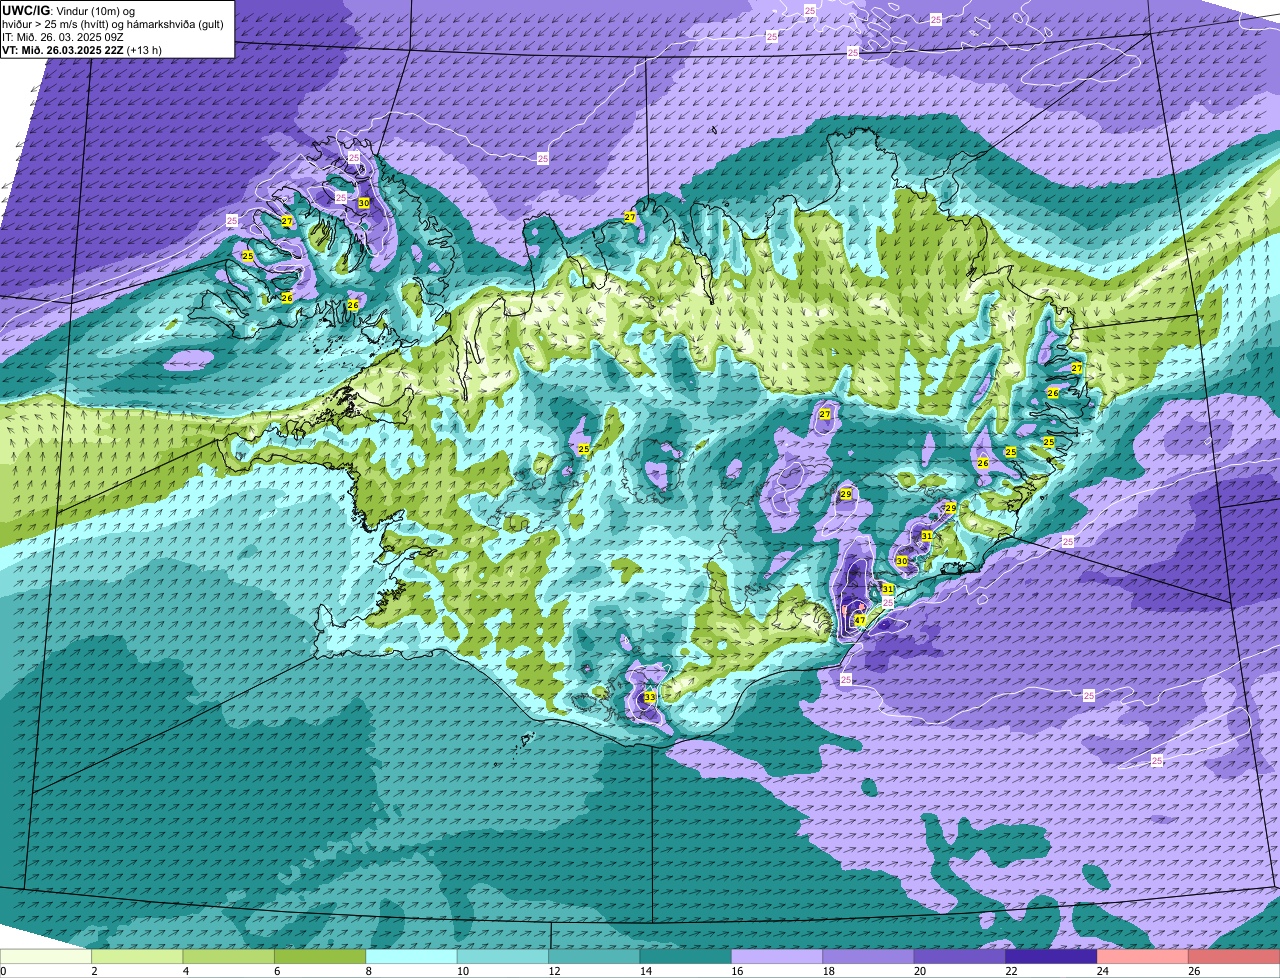Click the 18–20 m/s legend swatch
Image resolution: width=1280 pixels, height=978 pixels.
click(869, 957)
